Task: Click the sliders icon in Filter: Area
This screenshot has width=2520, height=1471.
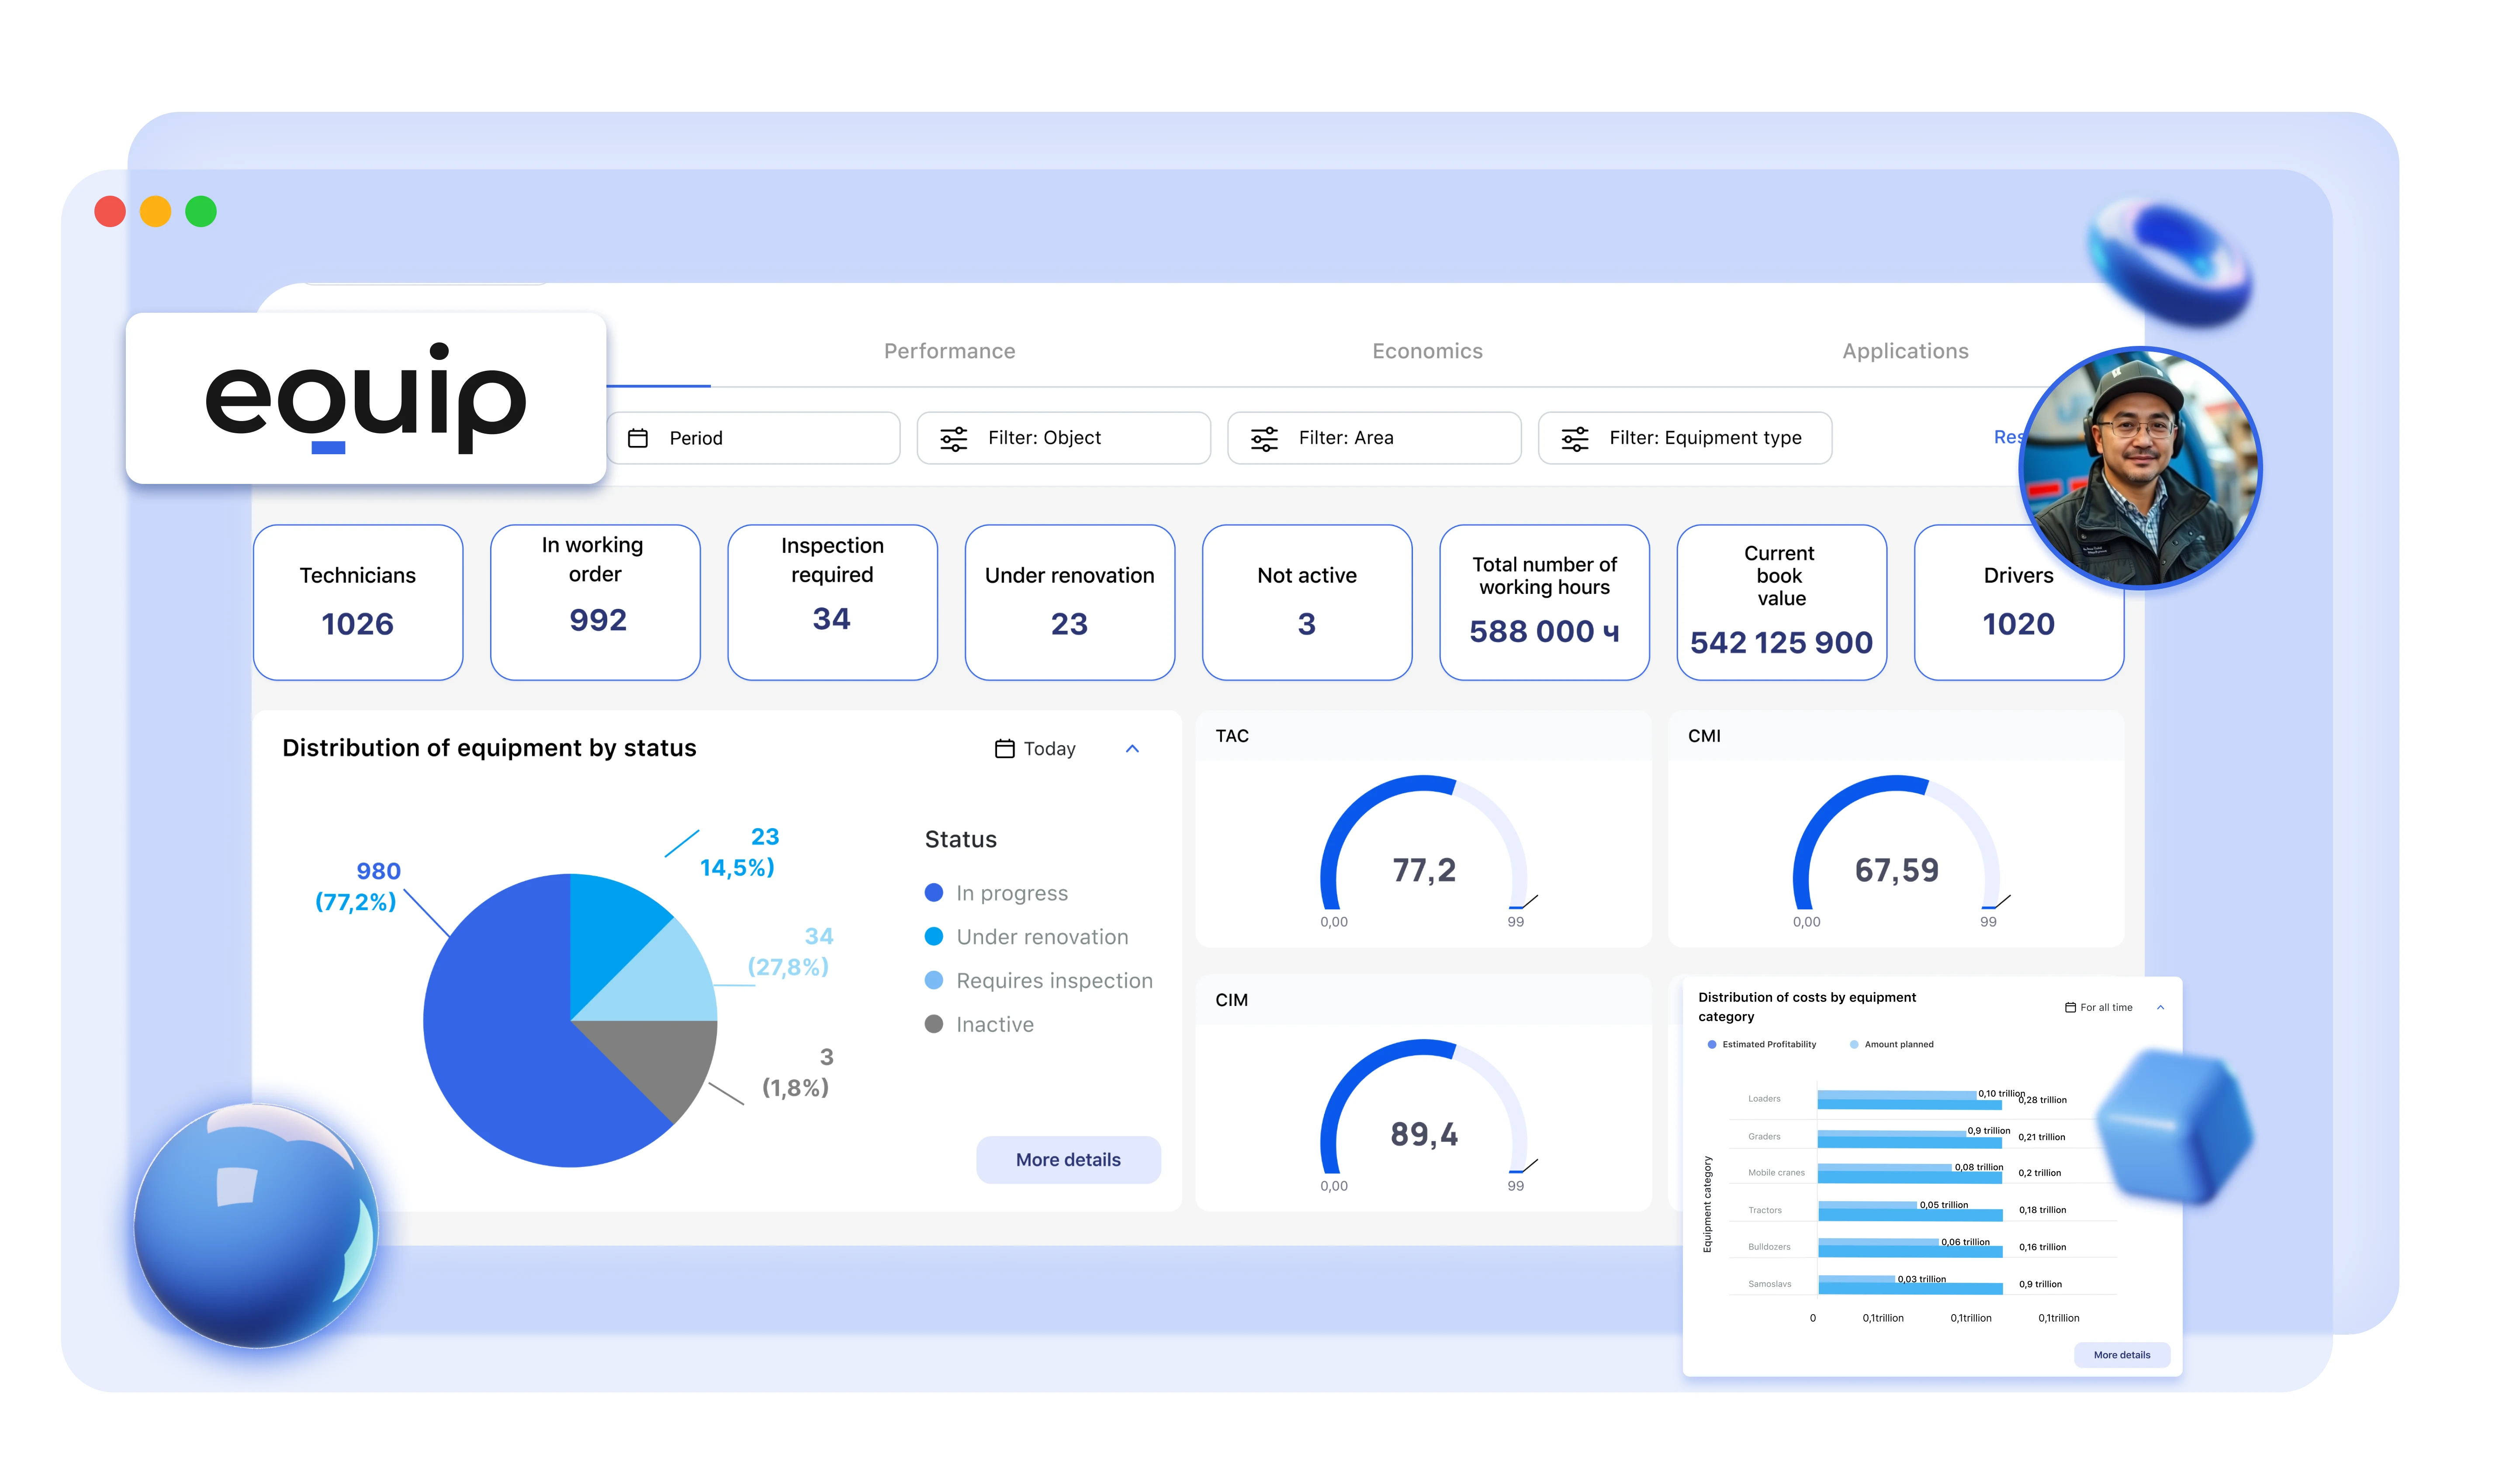Action: [x=1264, y=438]
